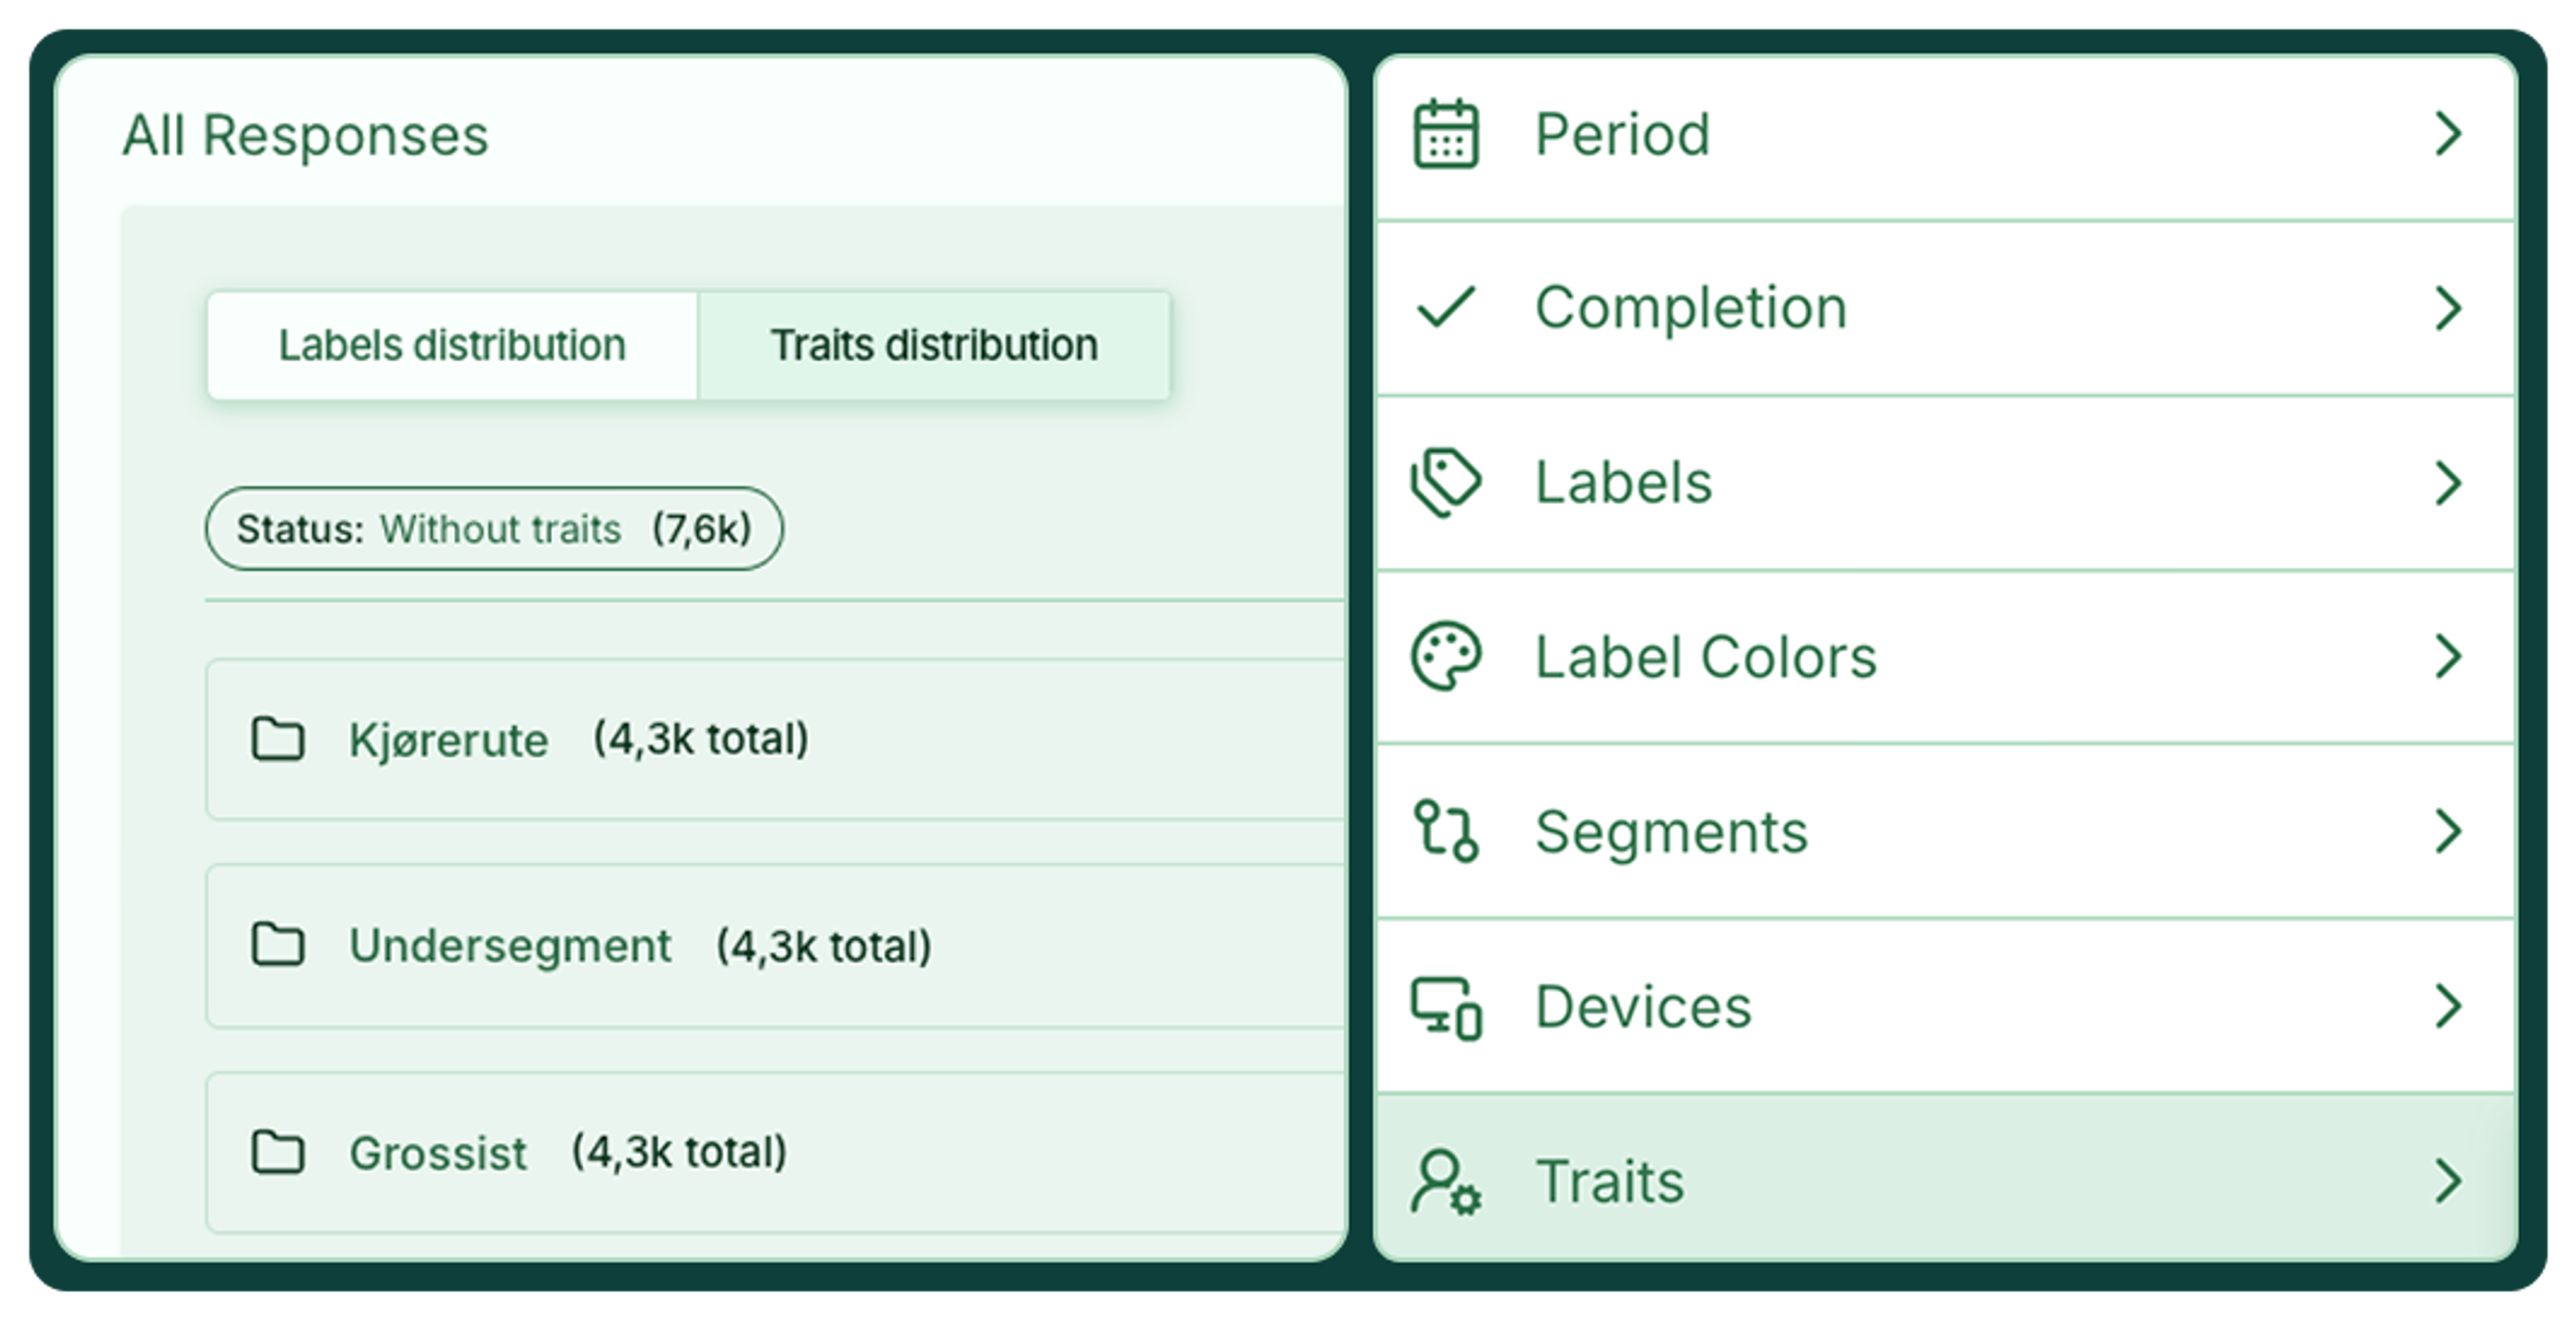Click the (4,3k total) text after Undersegment
The height and width of the screenshot is (1320, 2576).
click(x=824, y=946)
